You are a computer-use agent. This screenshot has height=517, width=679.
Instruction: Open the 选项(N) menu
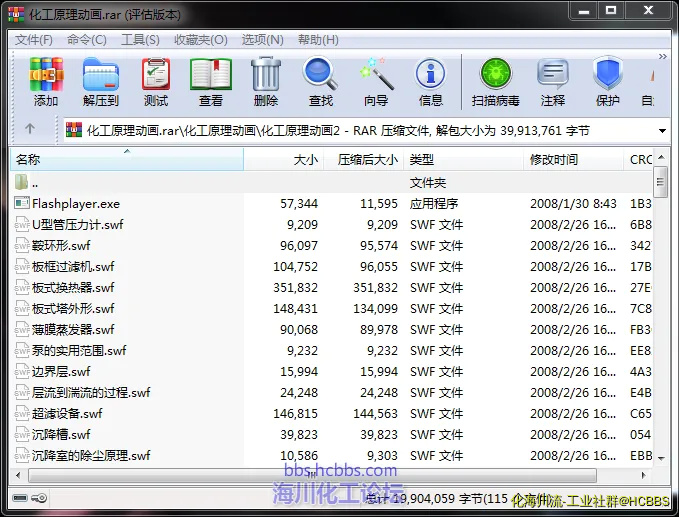[x=262, y=40]
